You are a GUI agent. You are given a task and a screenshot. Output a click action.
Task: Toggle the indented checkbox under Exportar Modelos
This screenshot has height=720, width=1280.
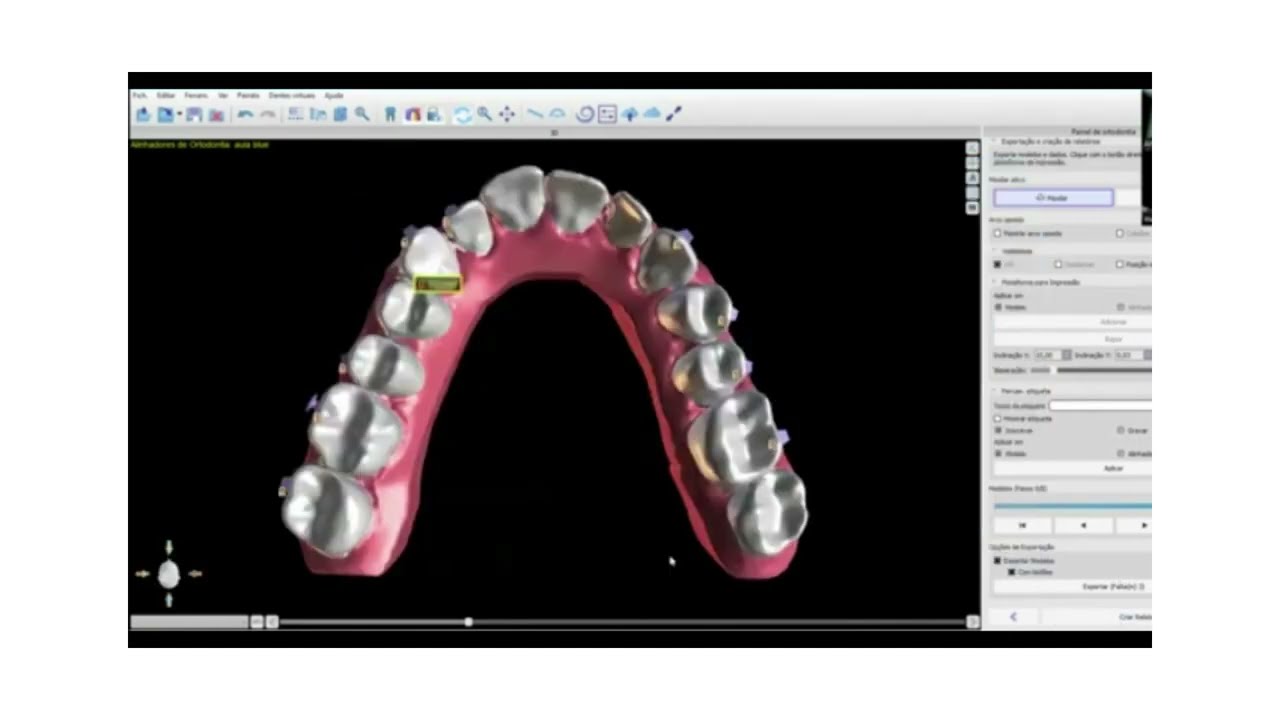point(1011,572)
